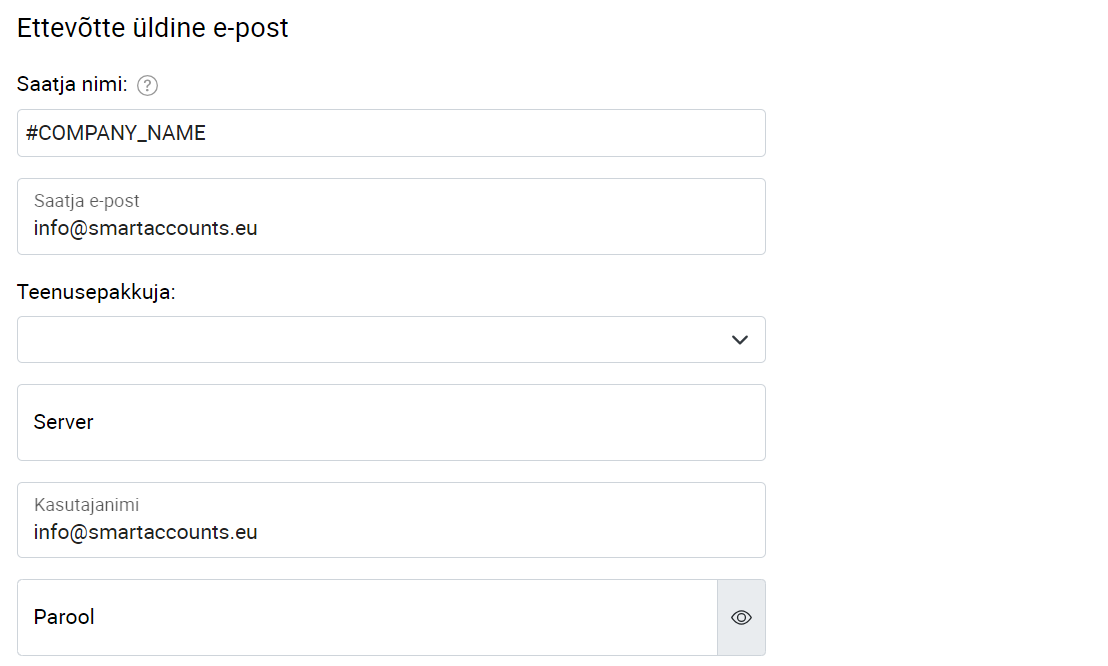1108x666 pixels.
Task: Click the small "Saatja e-post" floating label
Action: coord(86,201)
